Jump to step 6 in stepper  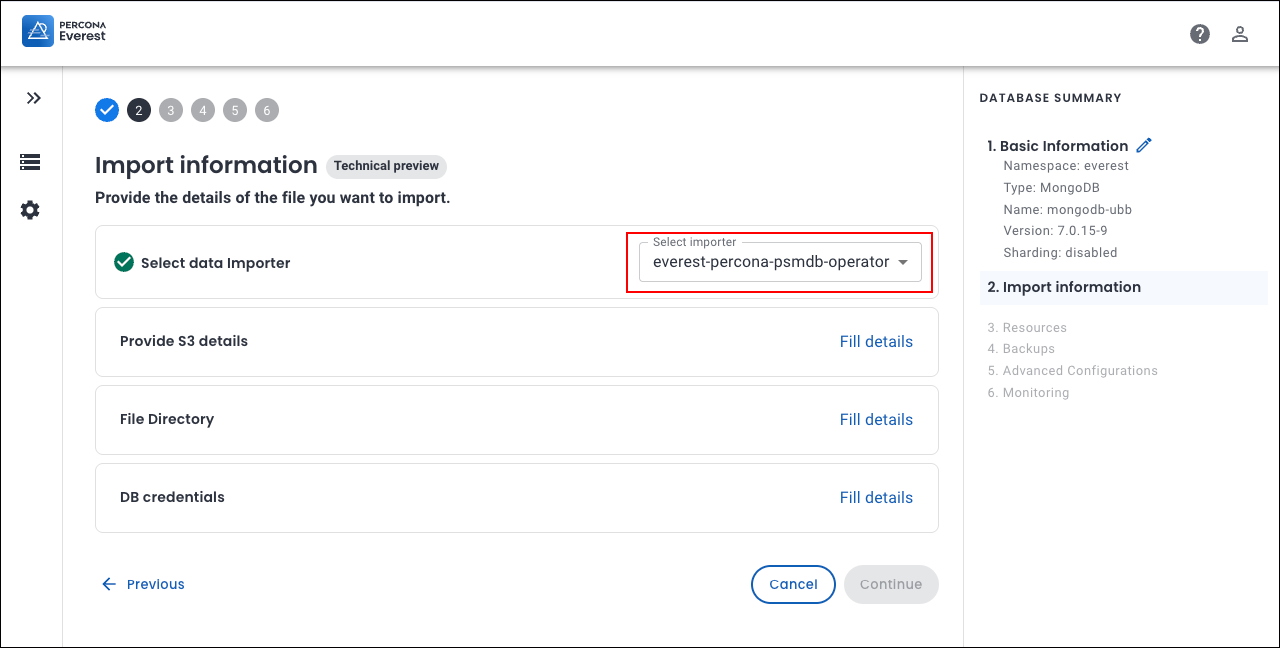267,110
